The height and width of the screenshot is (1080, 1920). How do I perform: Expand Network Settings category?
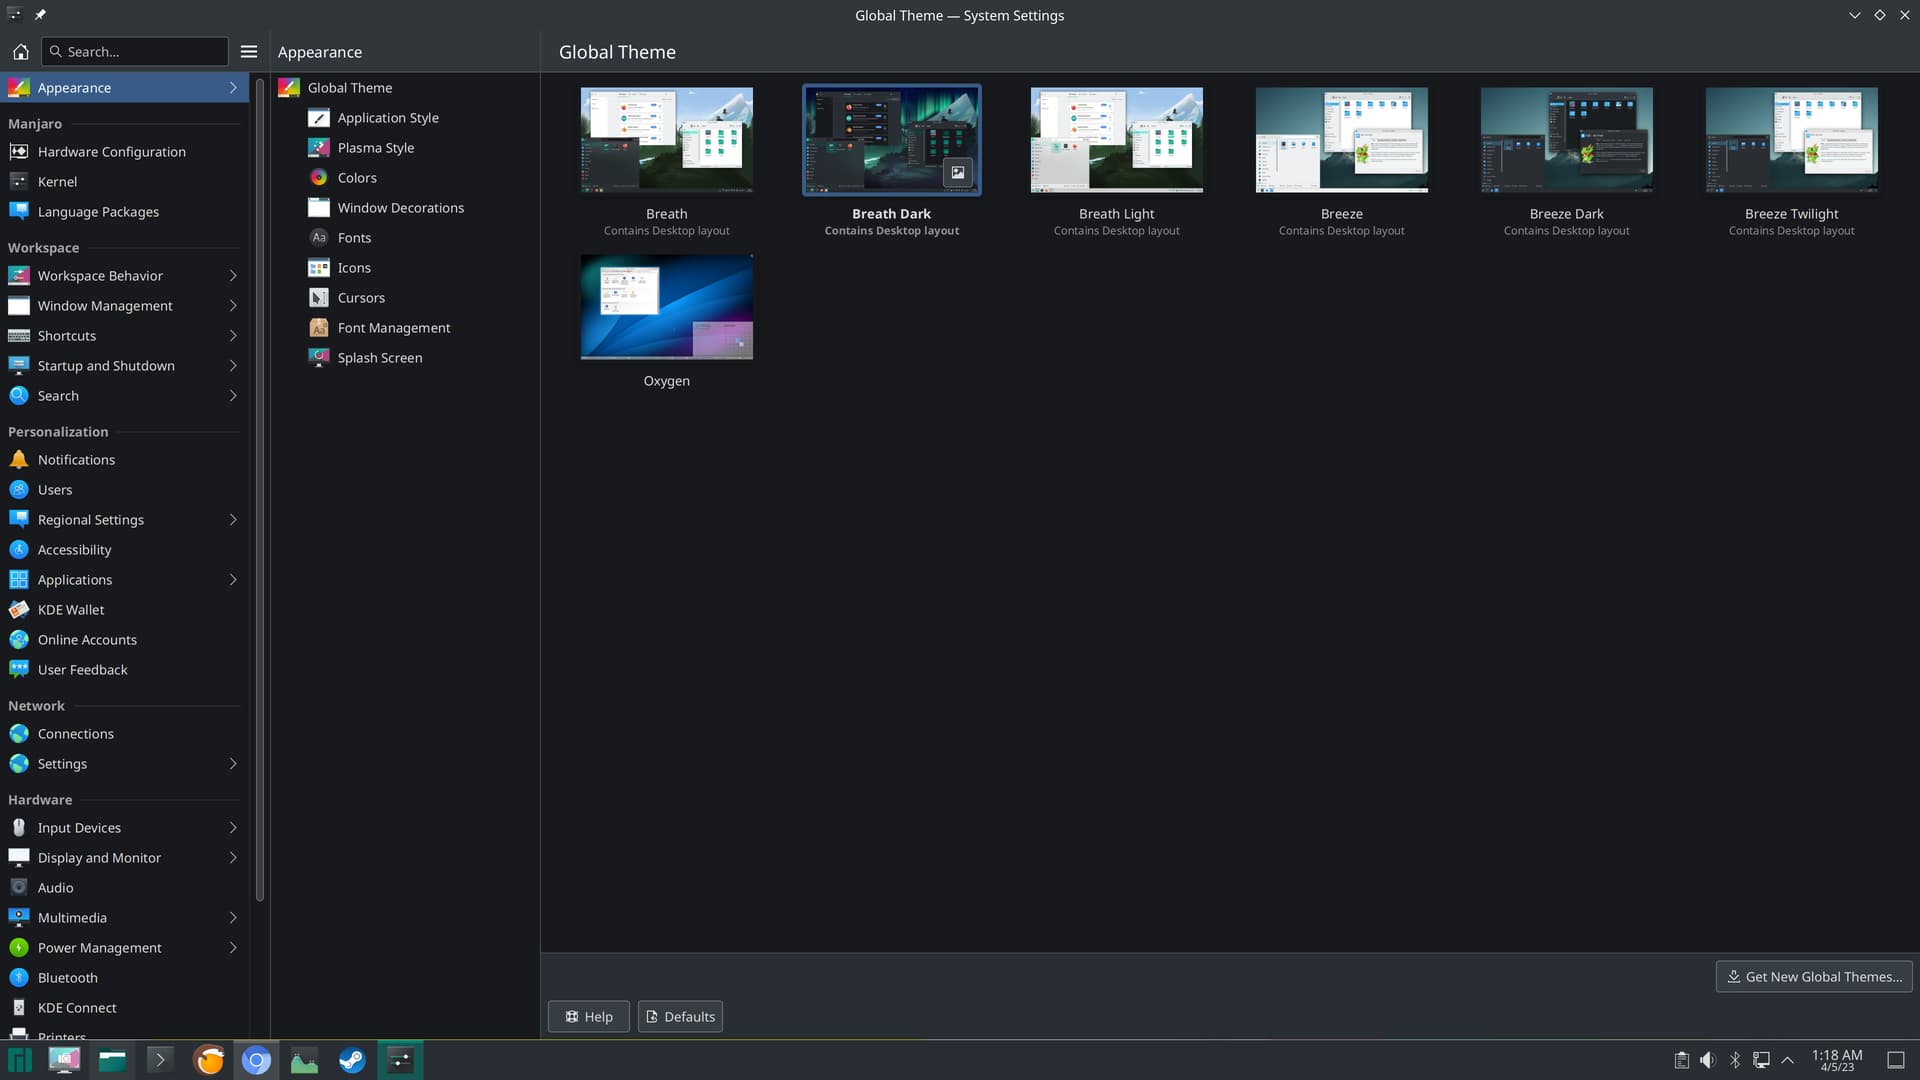(x=124, y=764)
